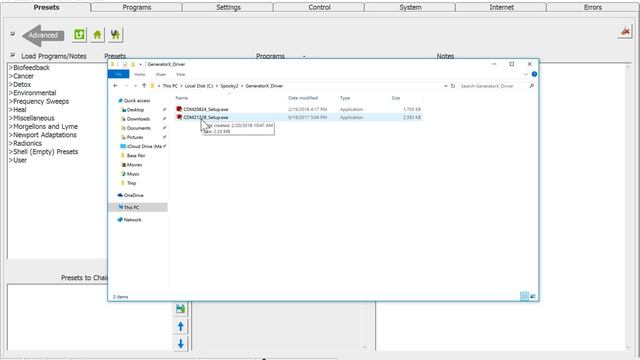Open the View ribbon tab in Explorer
This screenshot has width=640, height=360.
click(x=180, y=74)
